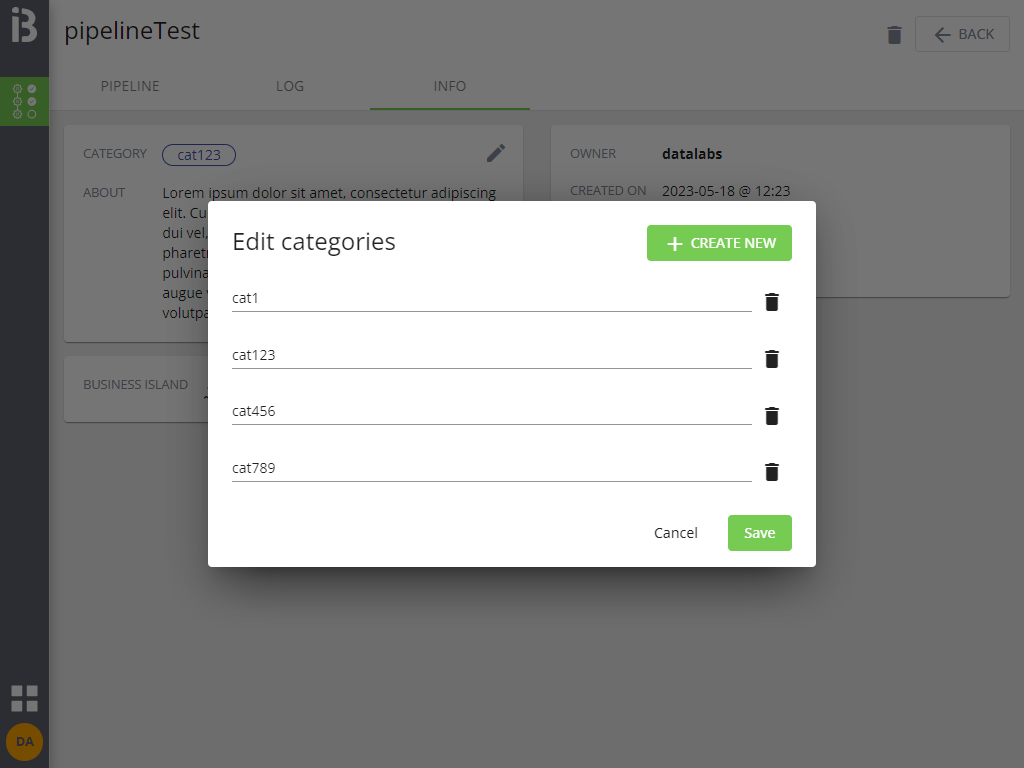Click the cat789 name field
The width and height of the screenshot is (1024, 768).
point(491,468)
